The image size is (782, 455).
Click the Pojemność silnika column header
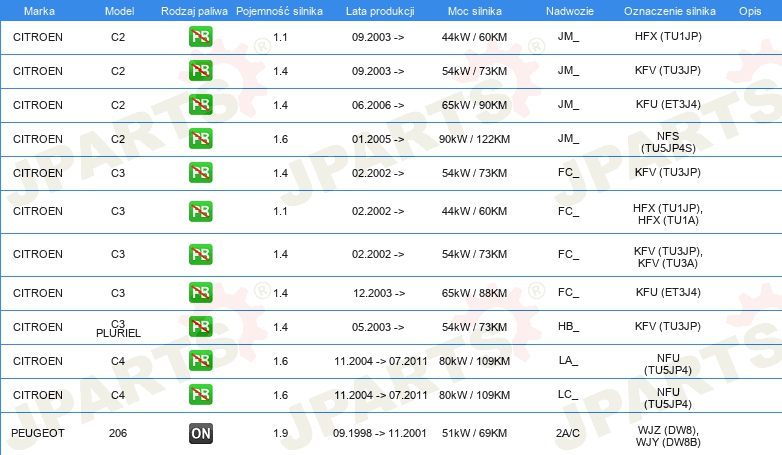pyautogui.click(x=279, y=11)
